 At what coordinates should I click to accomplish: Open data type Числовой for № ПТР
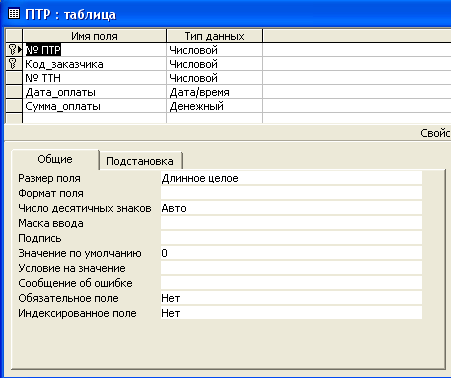(x=214, y=50)
